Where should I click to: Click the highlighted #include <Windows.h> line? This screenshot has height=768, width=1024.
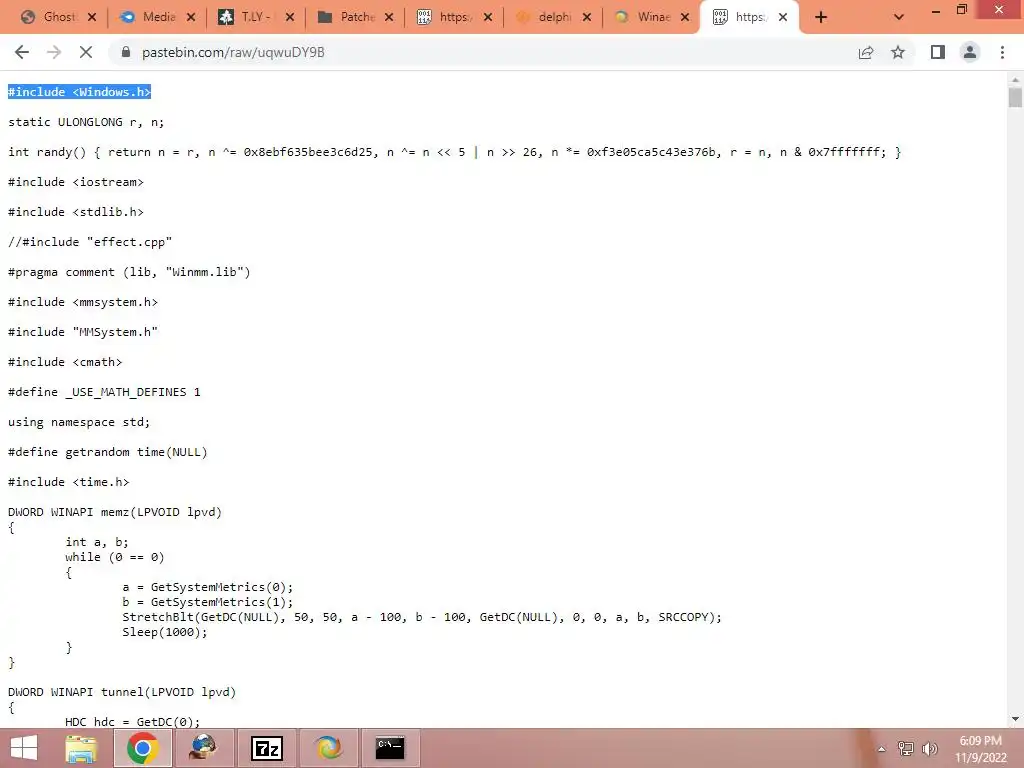click(x=80, y=92)
